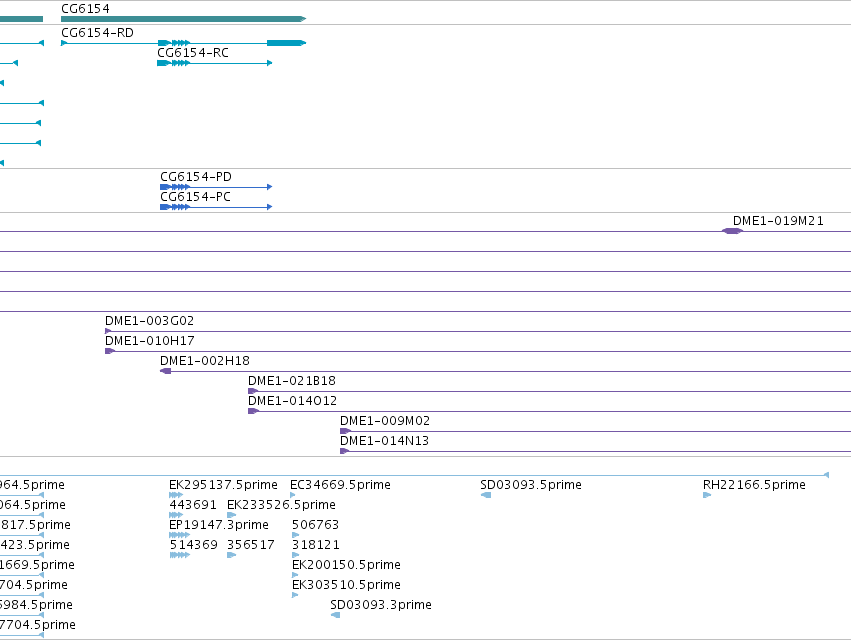The height and width of the screenshot is (640, 851).
Task: Click the DME1-019M21 clone marker
Action: click(732, 231)
